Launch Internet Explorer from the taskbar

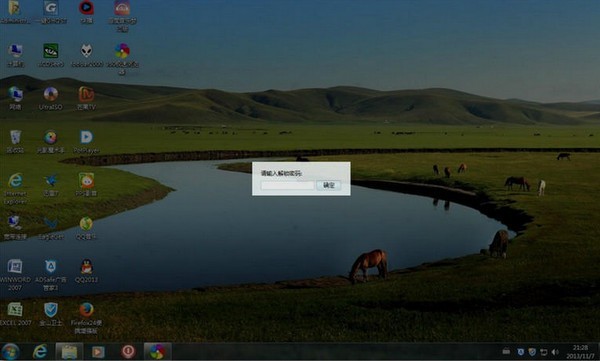pos(40,352)
